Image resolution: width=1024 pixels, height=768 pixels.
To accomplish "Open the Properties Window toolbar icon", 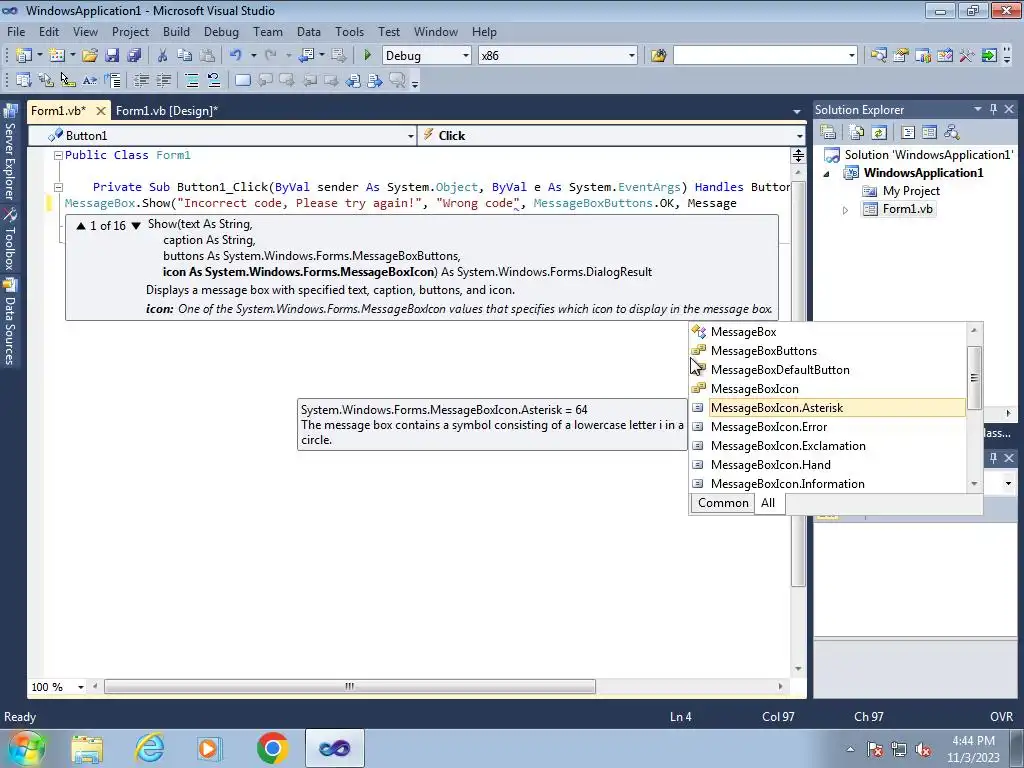I will coord(901,56).
